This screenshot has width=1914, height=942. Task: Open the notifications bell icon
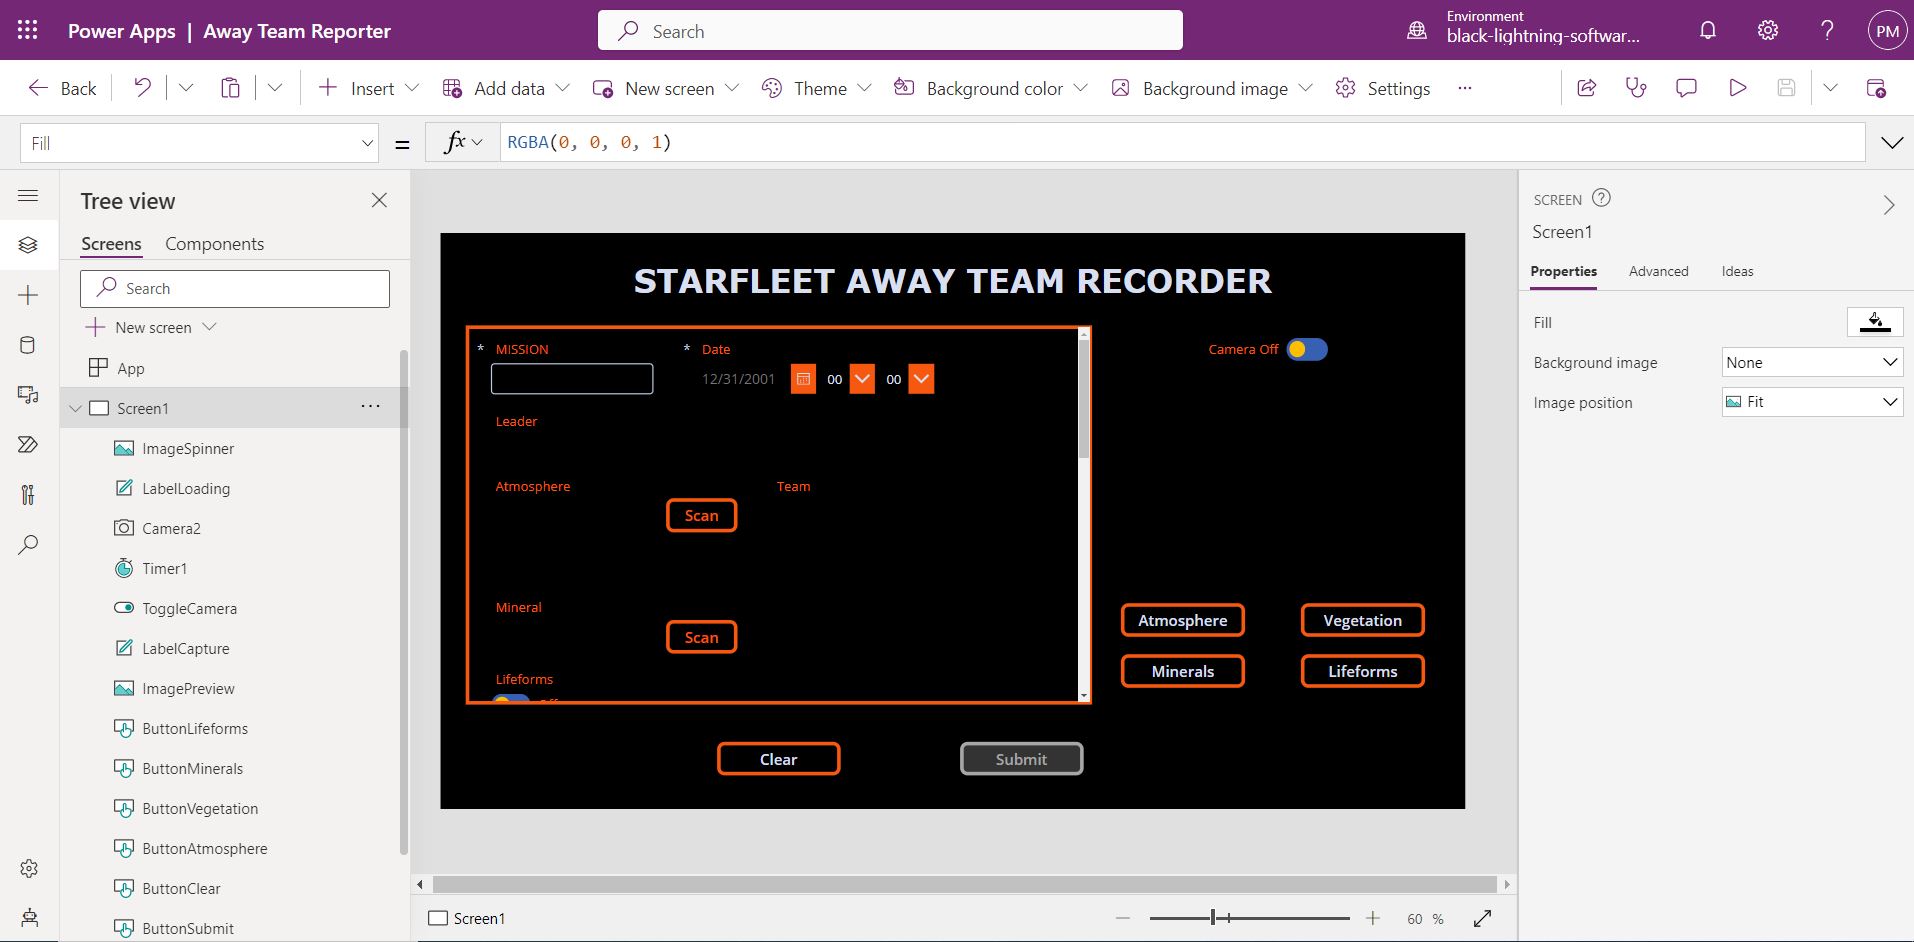pyautogui.click(x=1708, y=31)
